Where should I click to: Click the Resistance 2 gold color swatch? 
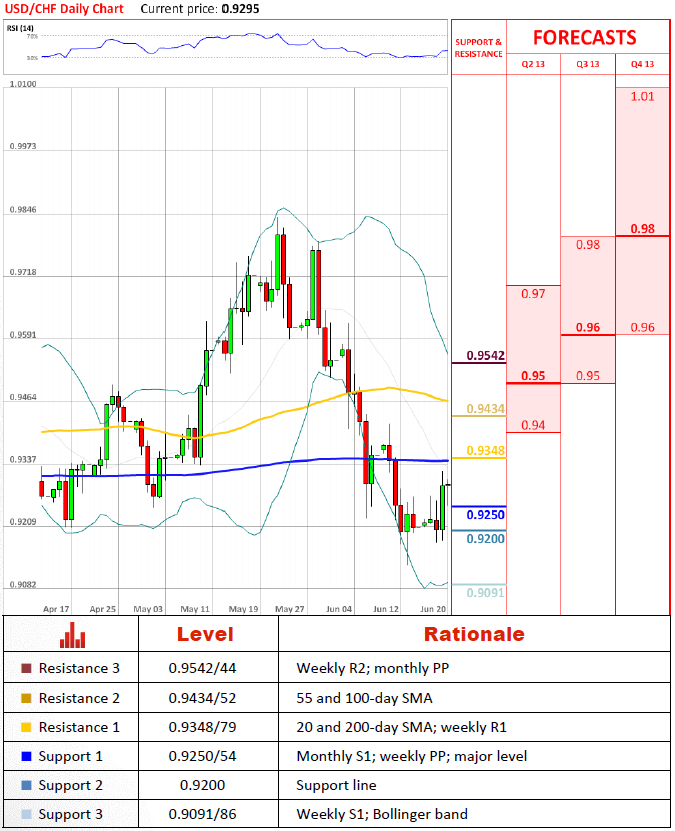(26, 698)
